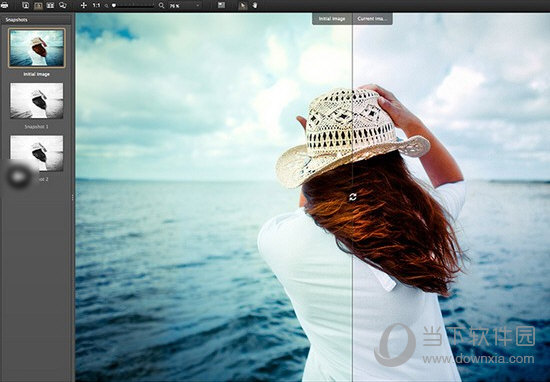
Task: Select the hand pan tool
Action: click(254, 5)
